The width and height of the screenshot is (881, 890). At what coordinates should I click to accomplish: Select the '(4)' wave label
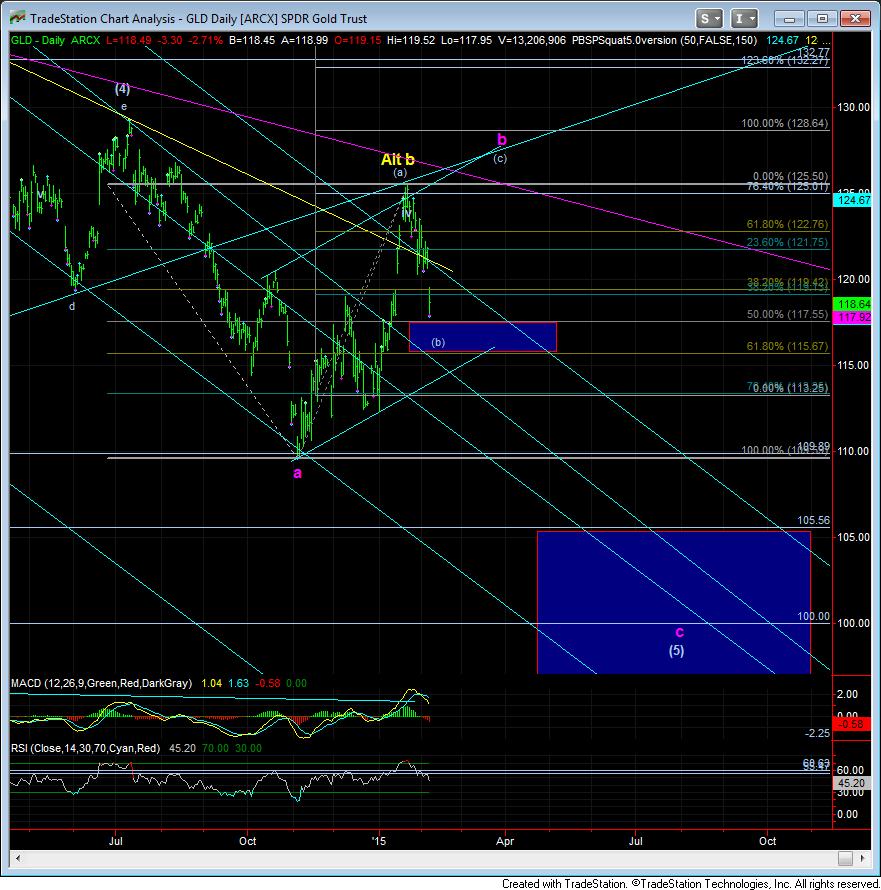[123, 89]
